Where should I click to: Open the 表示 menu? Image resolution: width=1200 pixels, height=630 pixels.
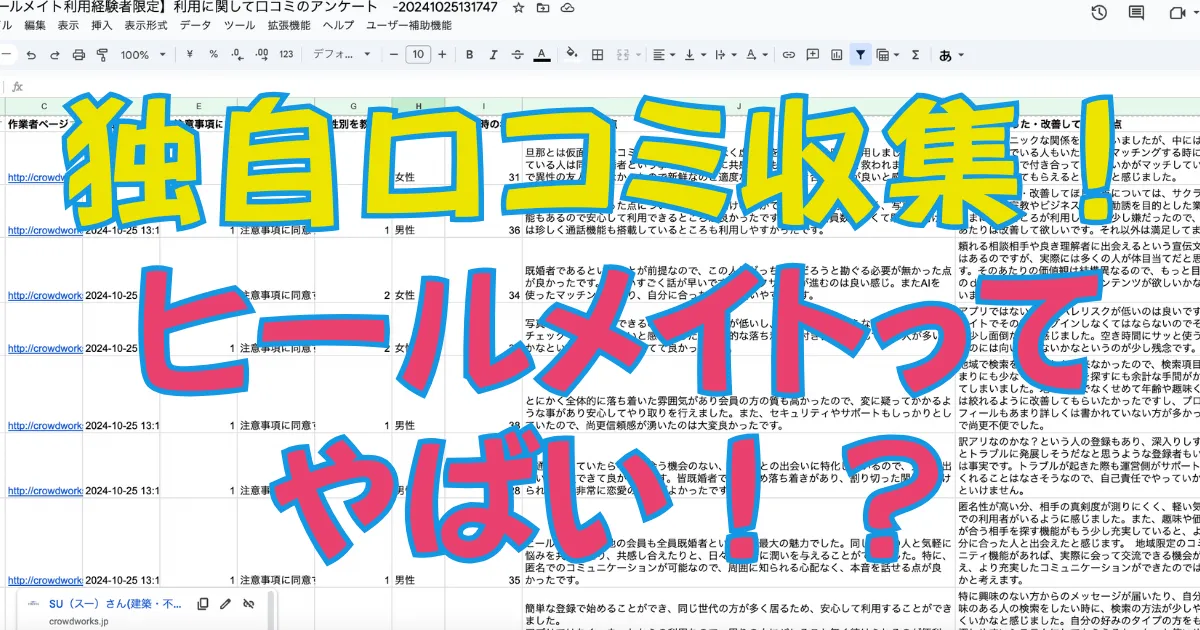(x=68, y=25)
